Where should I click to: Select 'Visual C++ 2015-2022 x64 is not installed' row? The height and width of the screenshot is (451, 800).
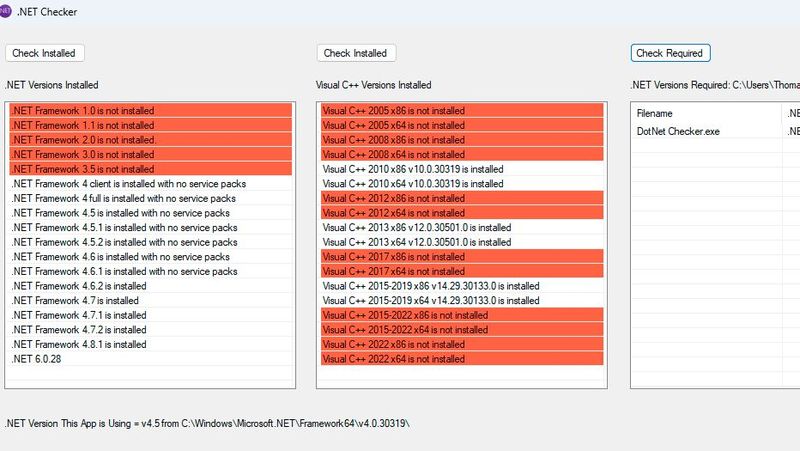click(x=462, y=330)
